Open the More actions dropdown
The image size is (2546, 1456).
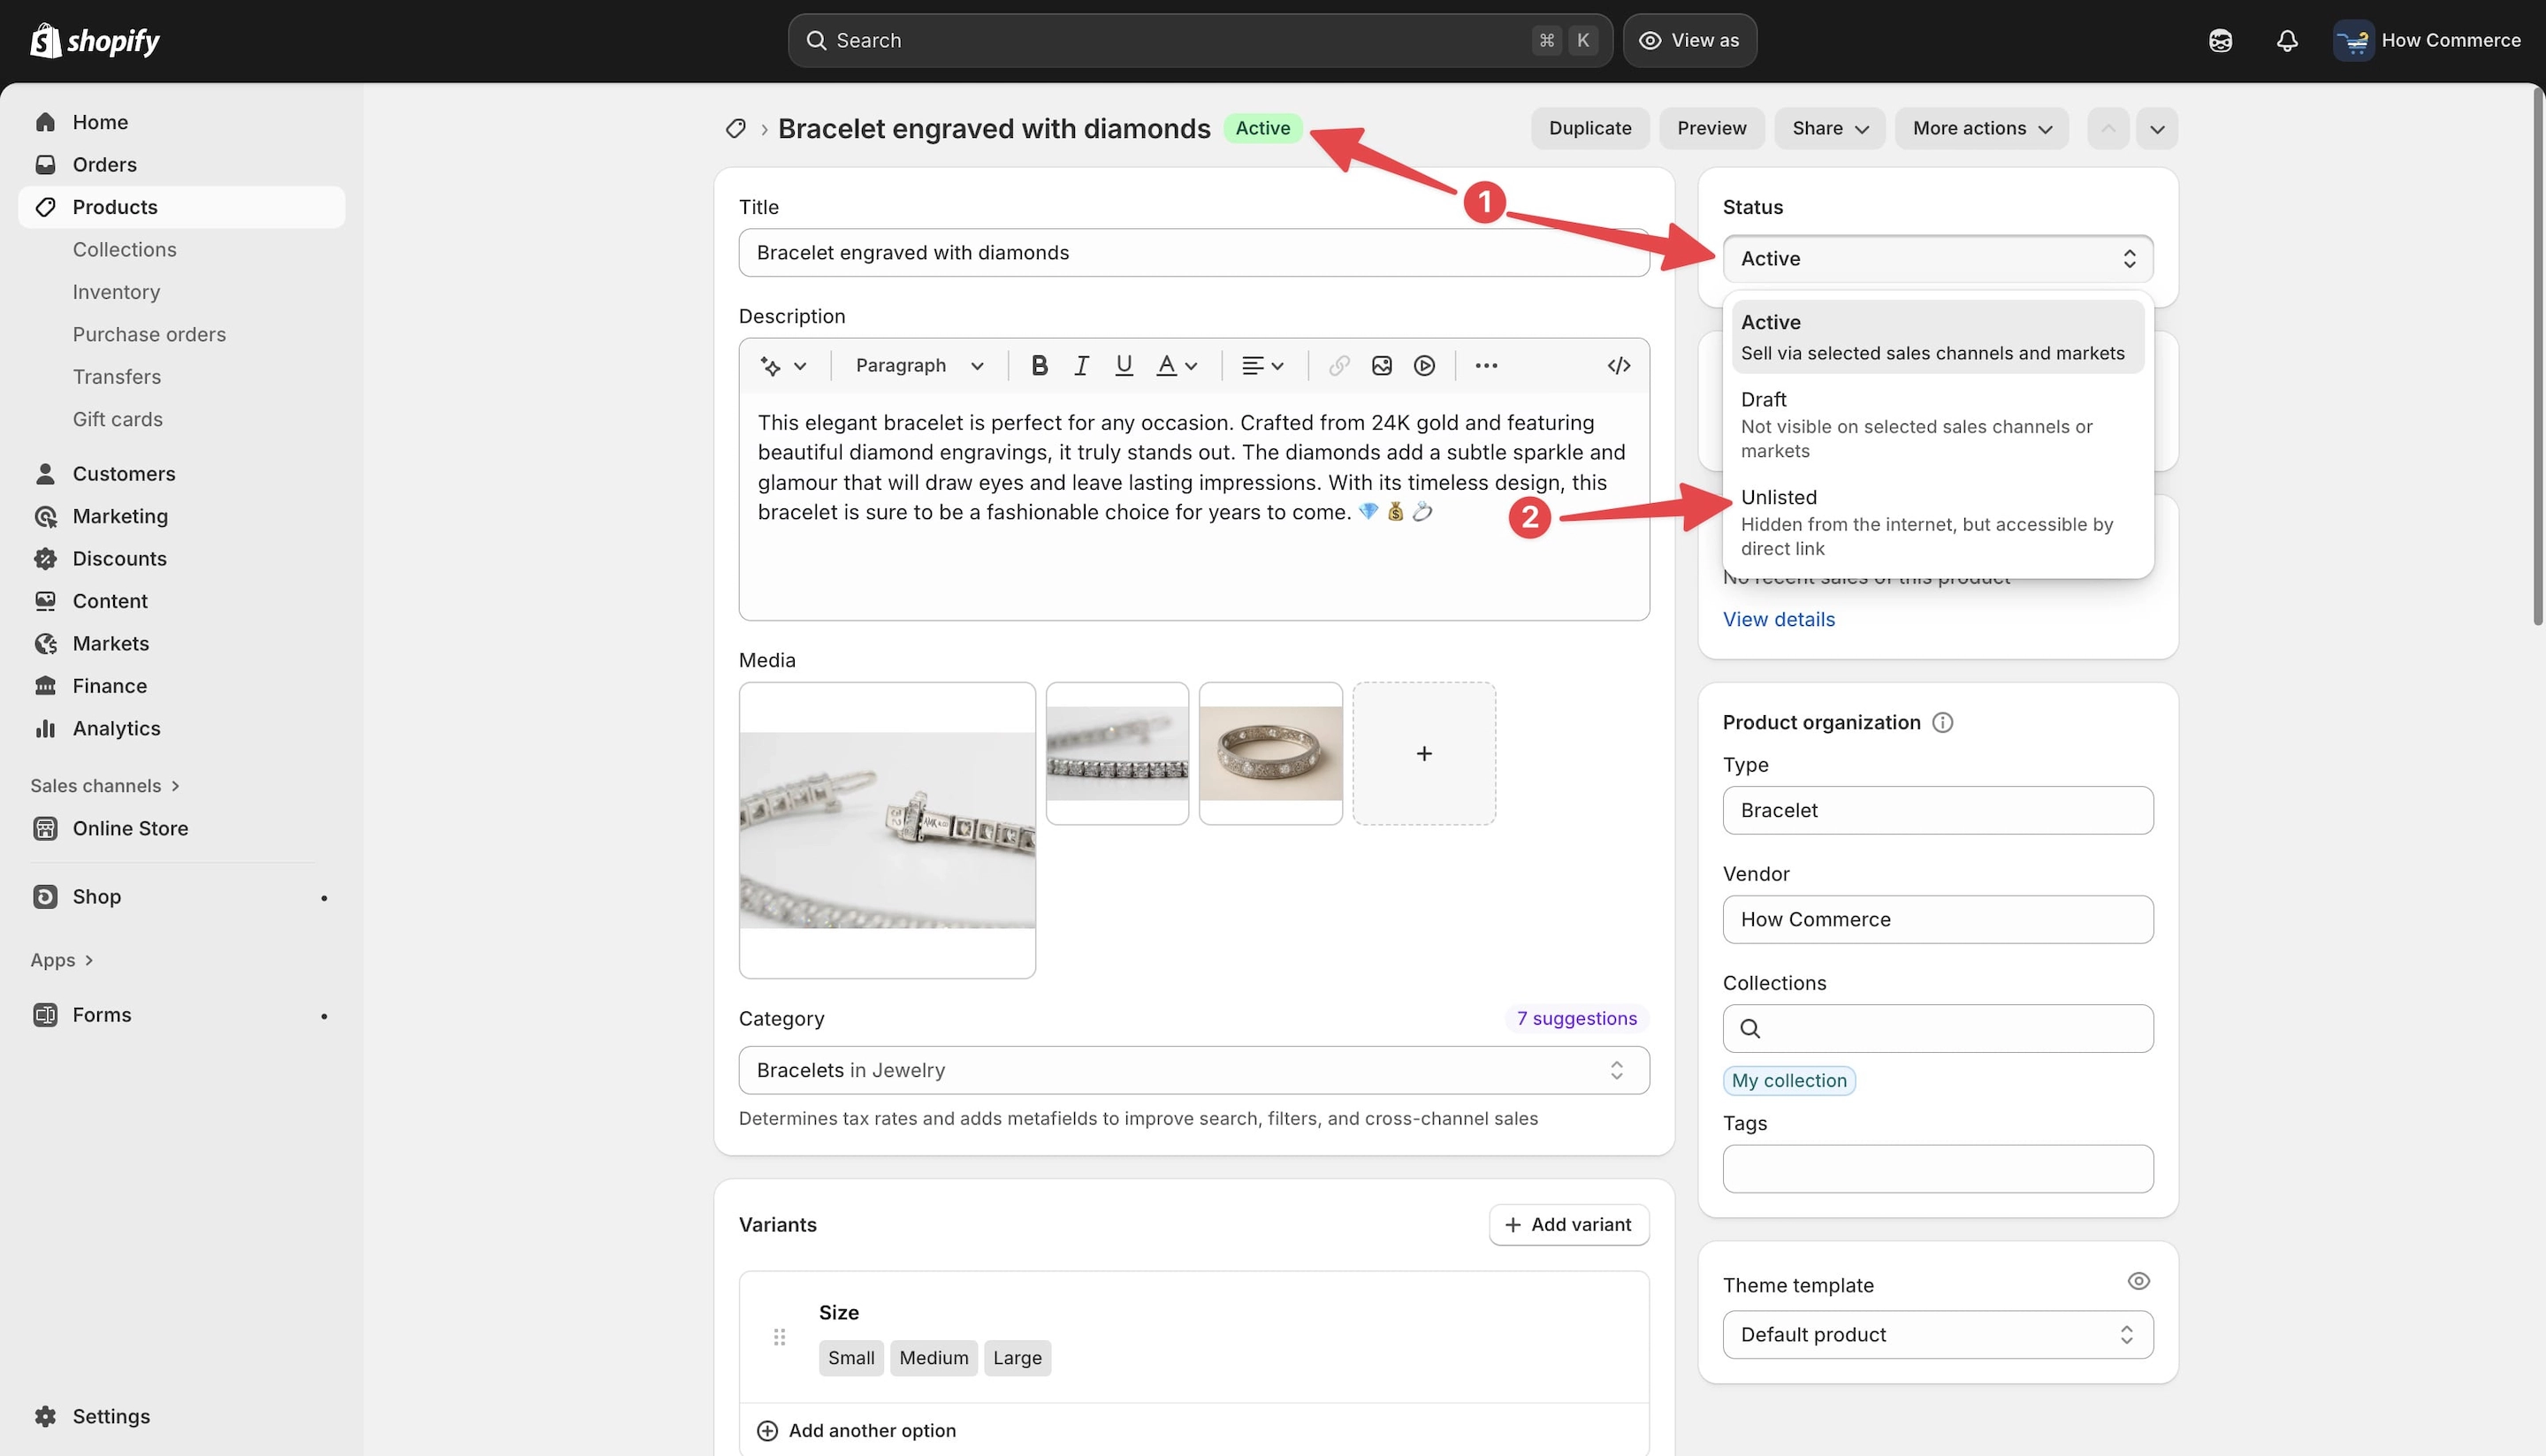coord(1981,128)
